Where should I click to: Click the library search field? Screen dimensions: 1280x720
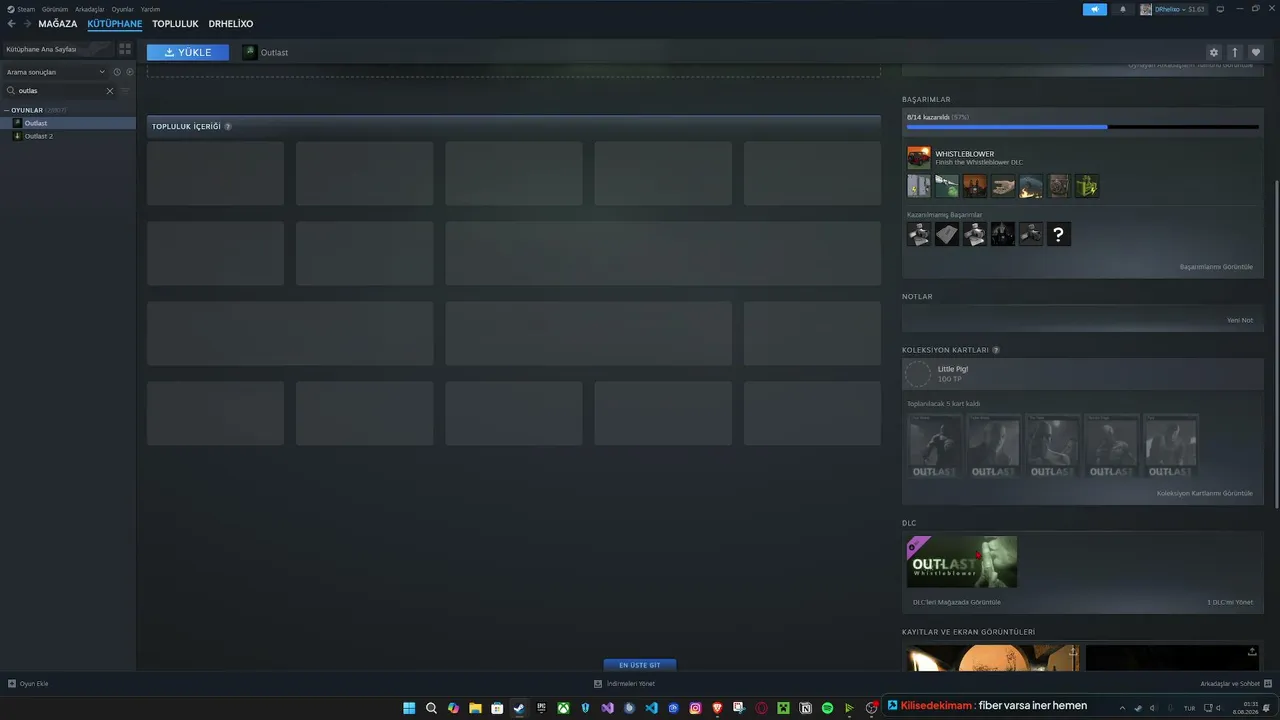60,91
